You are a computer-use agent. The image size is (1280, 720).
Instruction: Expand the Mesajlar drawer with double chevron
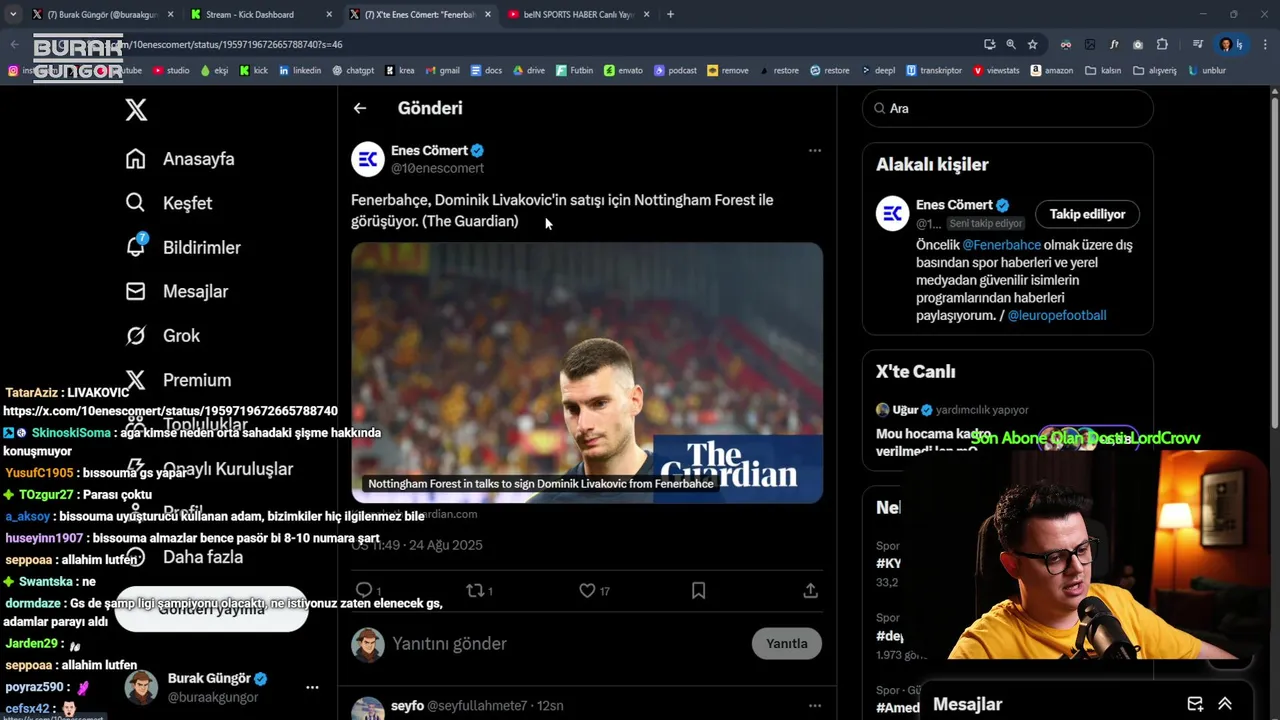point(1225,704)
